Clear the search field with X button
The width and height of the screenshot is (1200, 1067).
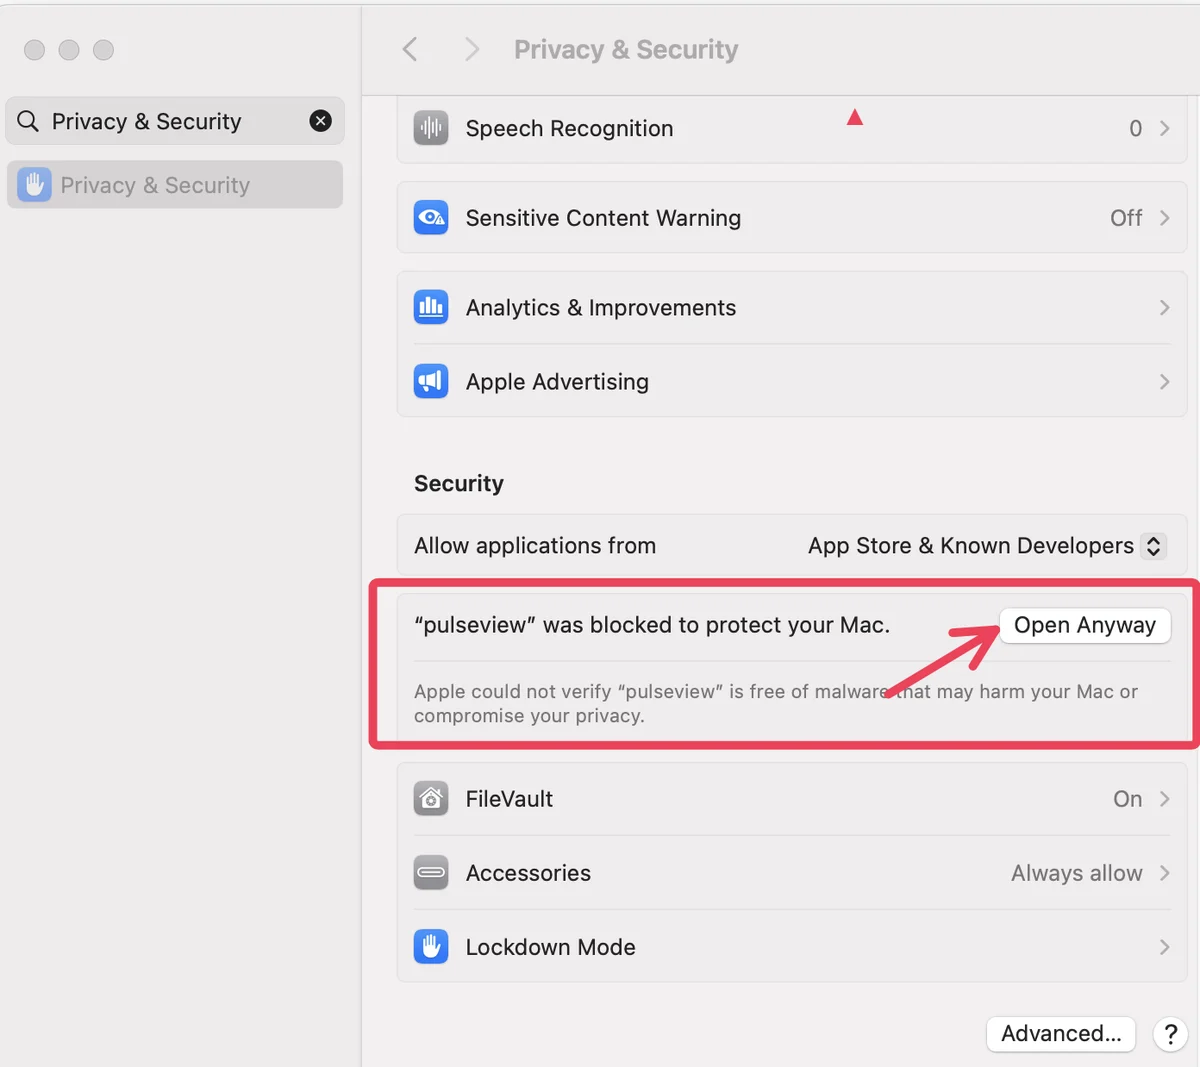click(321, 121)
